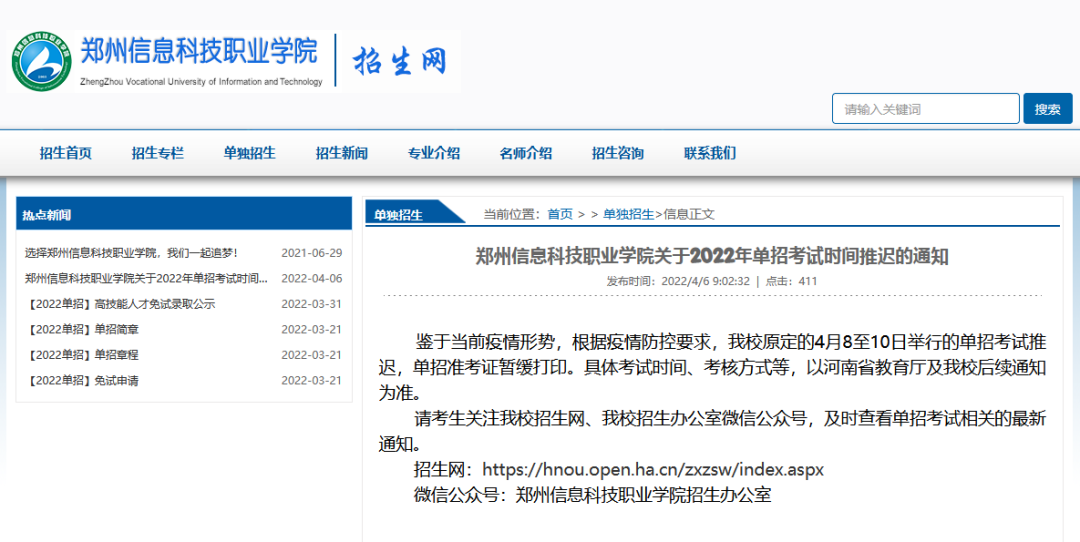Viewport: 1080px width, 542px height.
Task: Open 名师介绍 in the navigation bar
Action: coord(526,153)
